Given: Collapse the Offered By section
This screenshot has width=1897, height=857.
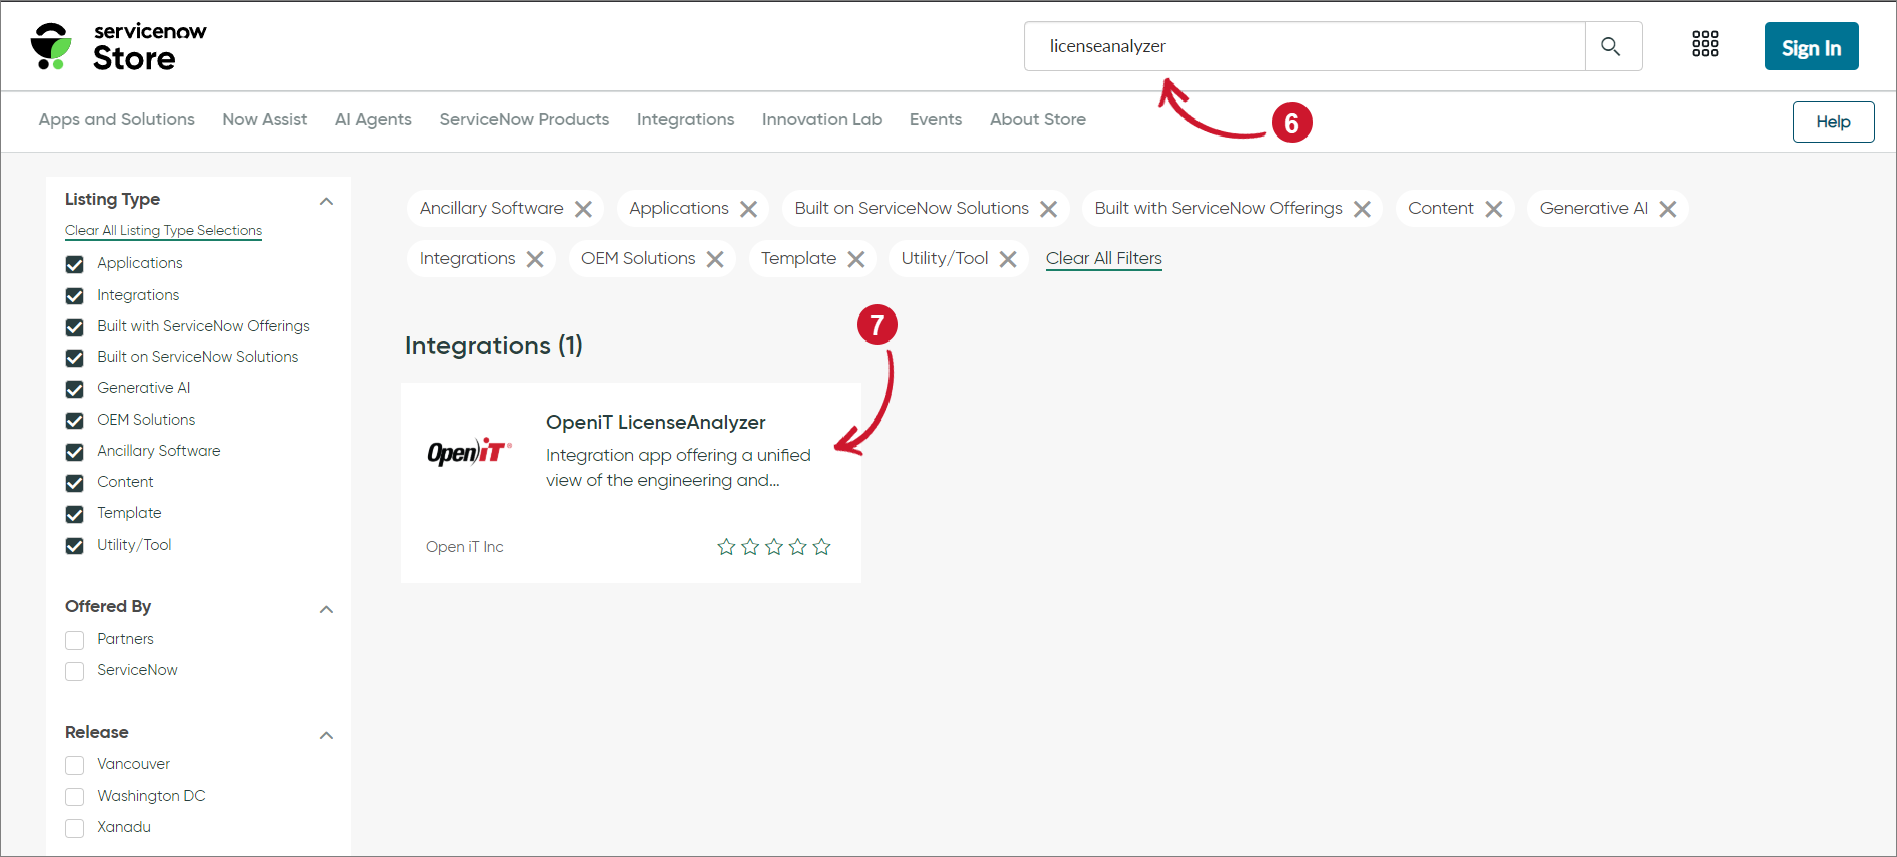Looking at the screenshot, I should (x=326, y=609).
